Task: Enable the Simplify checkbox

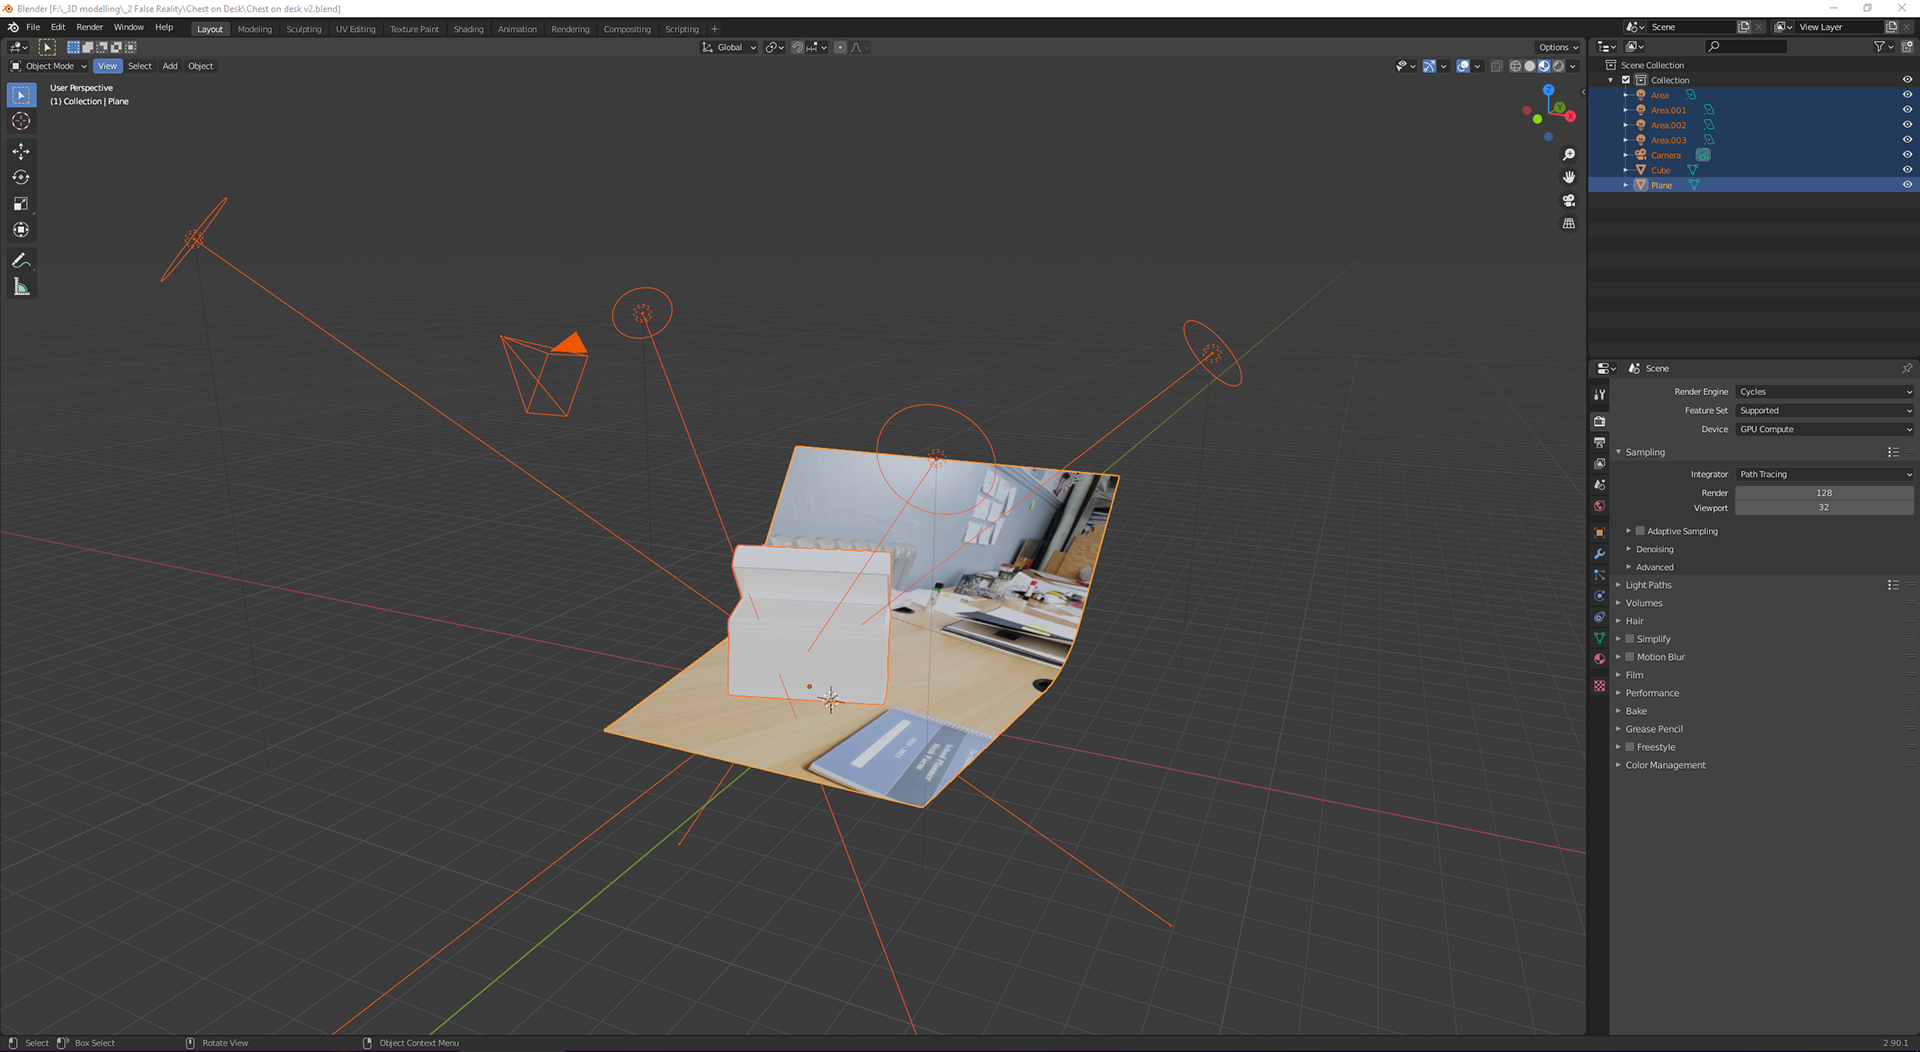Action: 1630,639
